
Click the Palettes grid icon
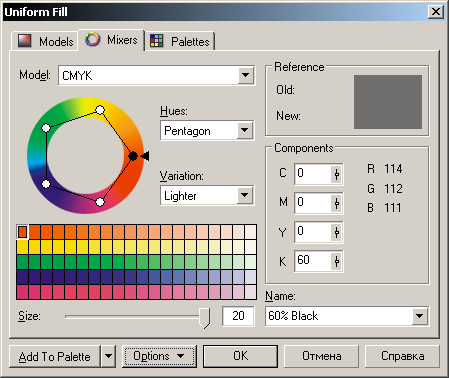pos(156,41)
